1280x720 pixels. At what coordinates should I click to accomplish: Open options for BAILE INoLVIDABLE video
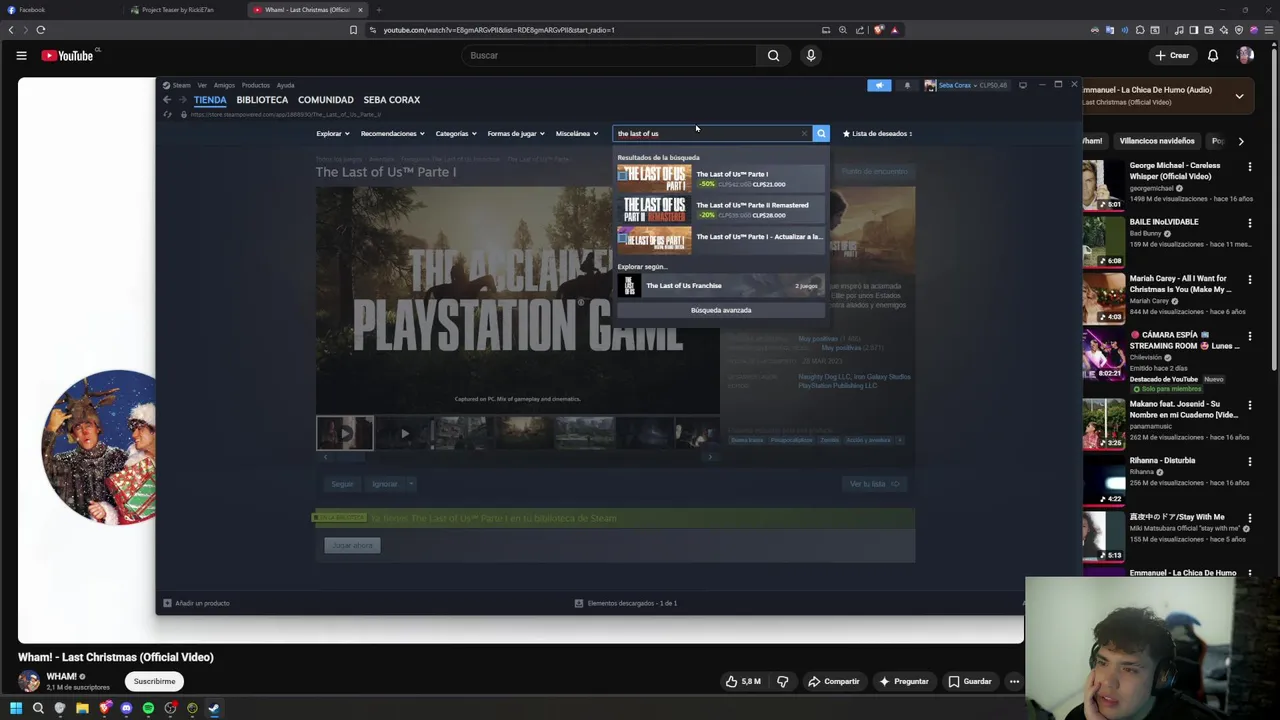[x=1249, y=223]
